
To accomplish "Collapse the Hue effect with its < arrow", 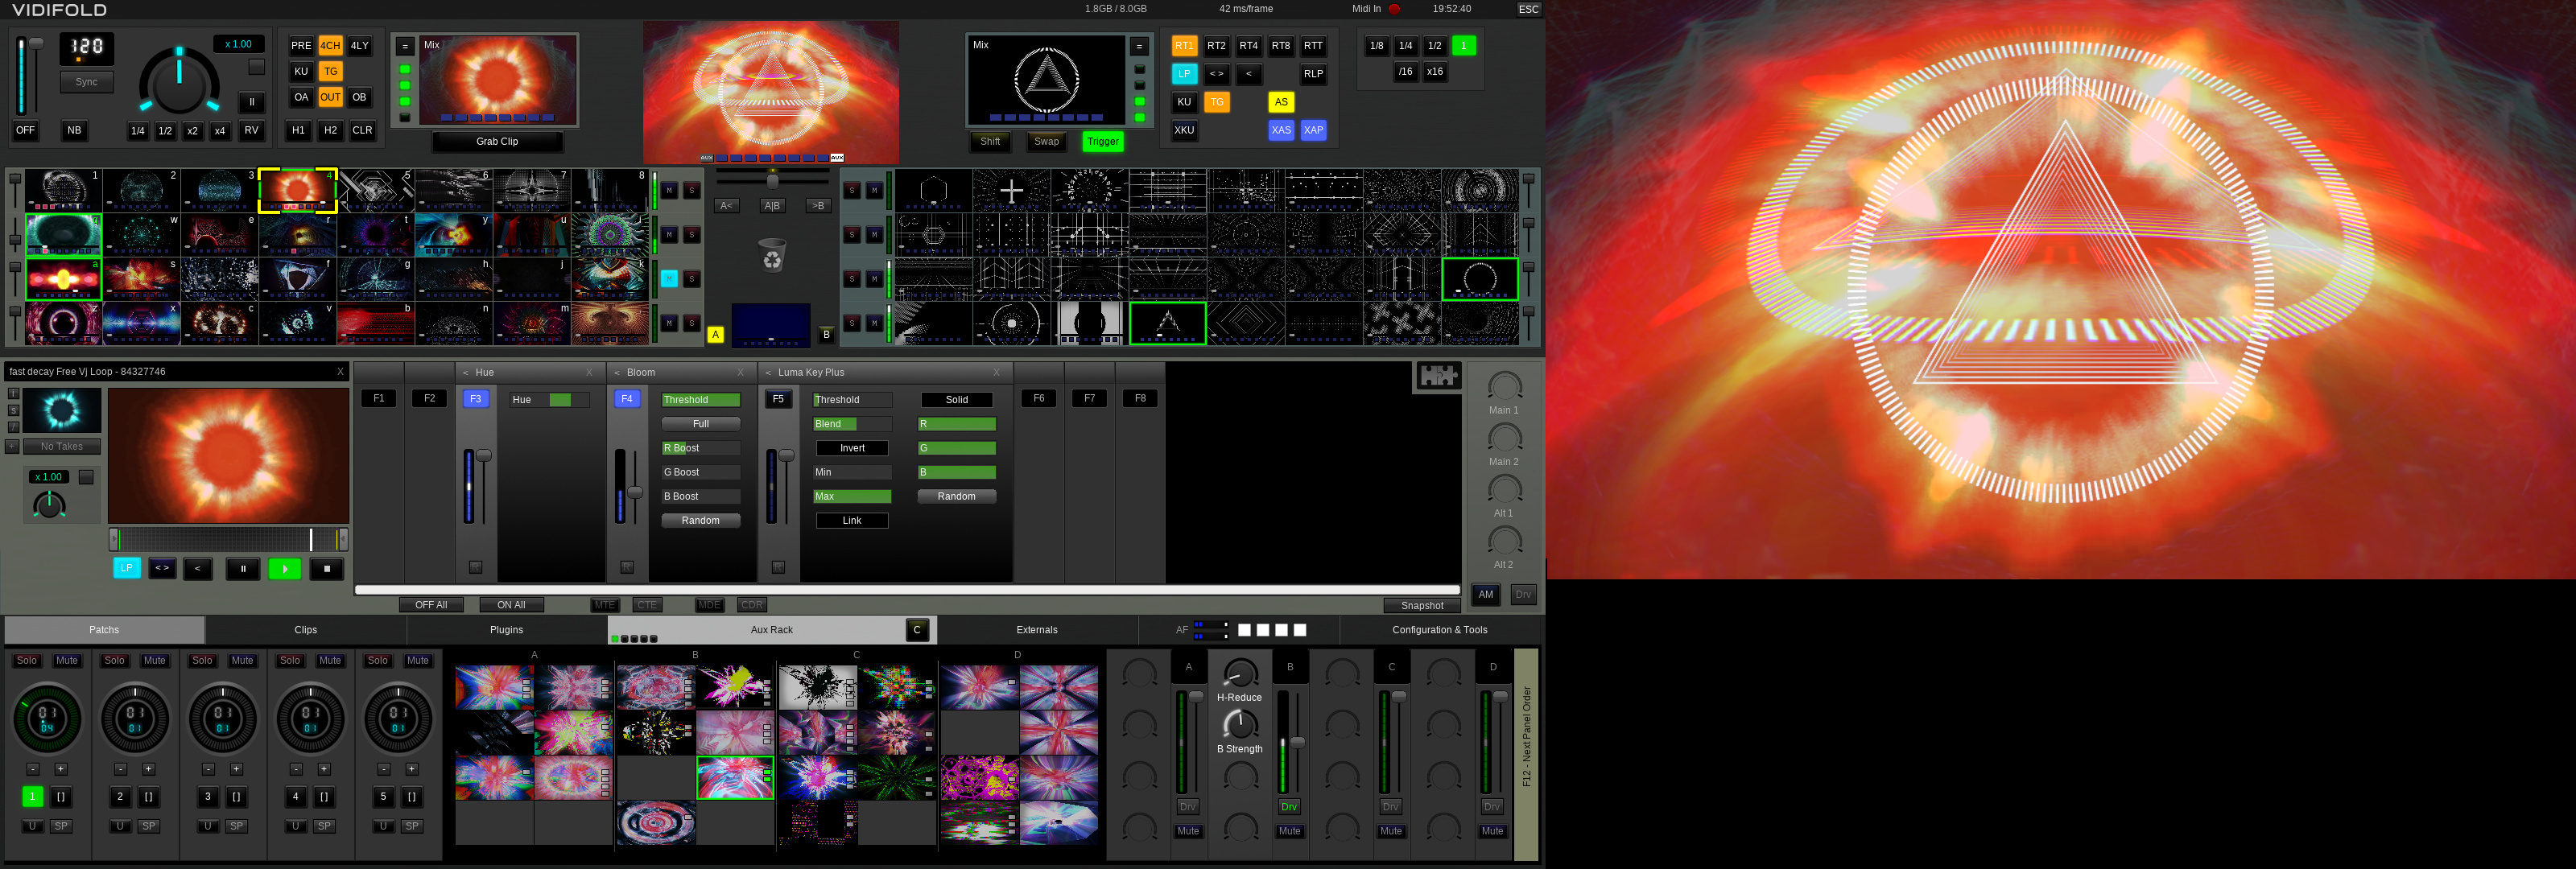I will (x=466, y=373).
